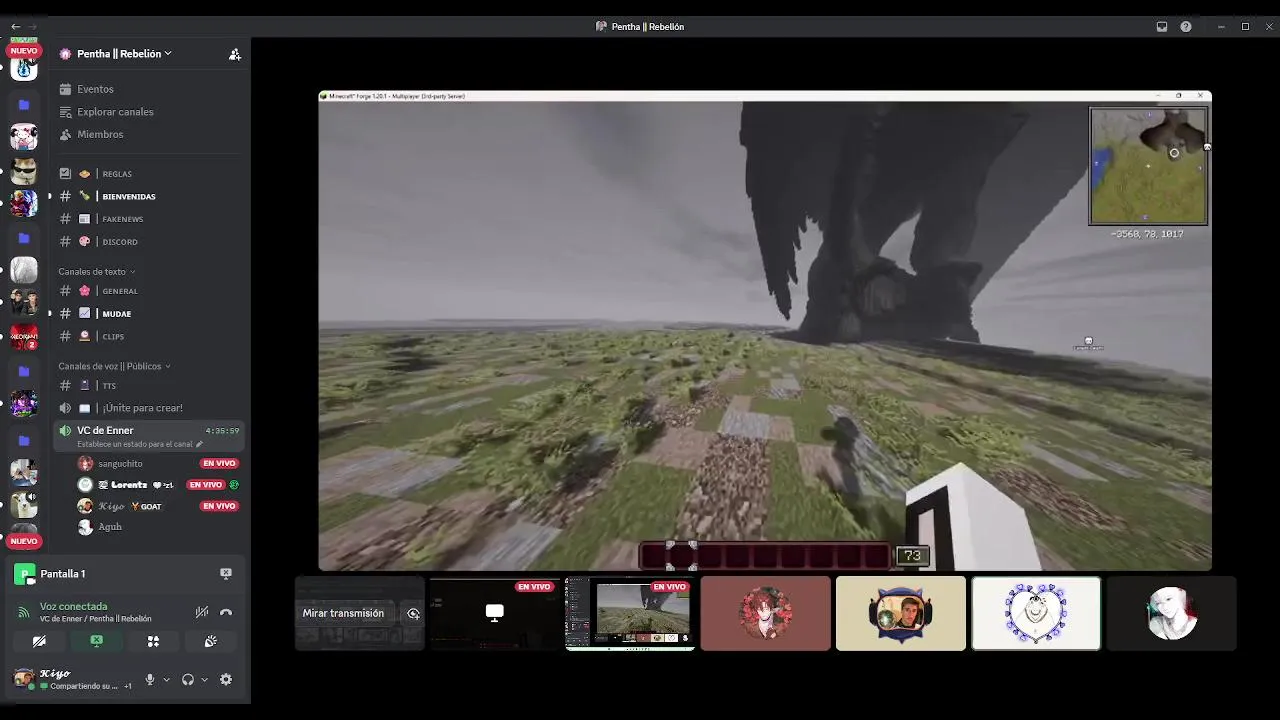The width and height of the screenshot is (1280, 720).
Task: Toggle the camera on in voice panel
Action: point(39,642)
